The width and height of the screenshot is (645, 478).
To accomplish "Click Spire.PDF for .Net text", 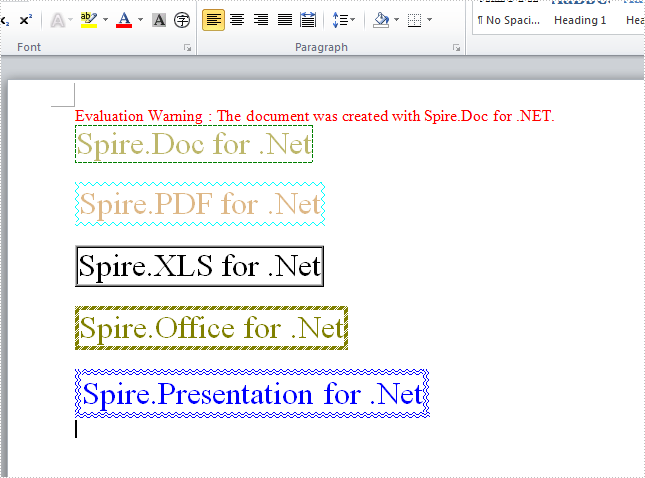I will tap(200, 204).
